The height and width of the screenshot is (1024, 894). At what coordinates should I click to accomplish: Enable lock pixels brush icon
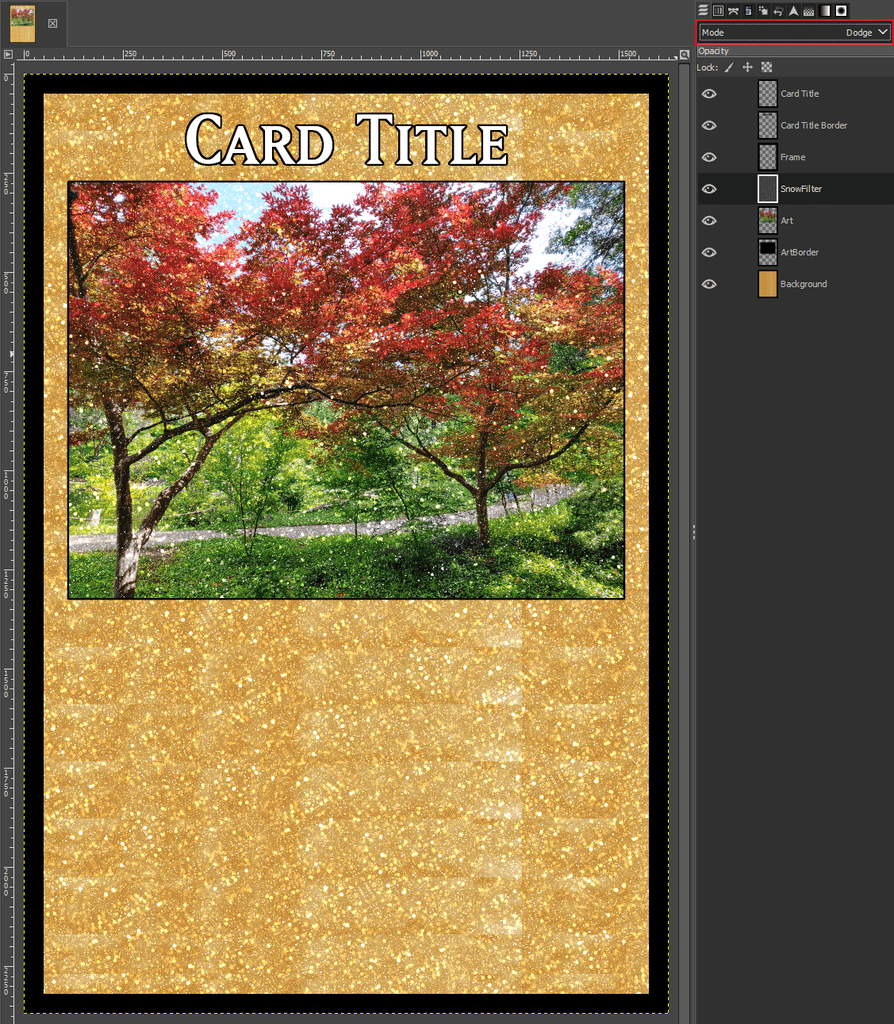[x=729, y=67]
